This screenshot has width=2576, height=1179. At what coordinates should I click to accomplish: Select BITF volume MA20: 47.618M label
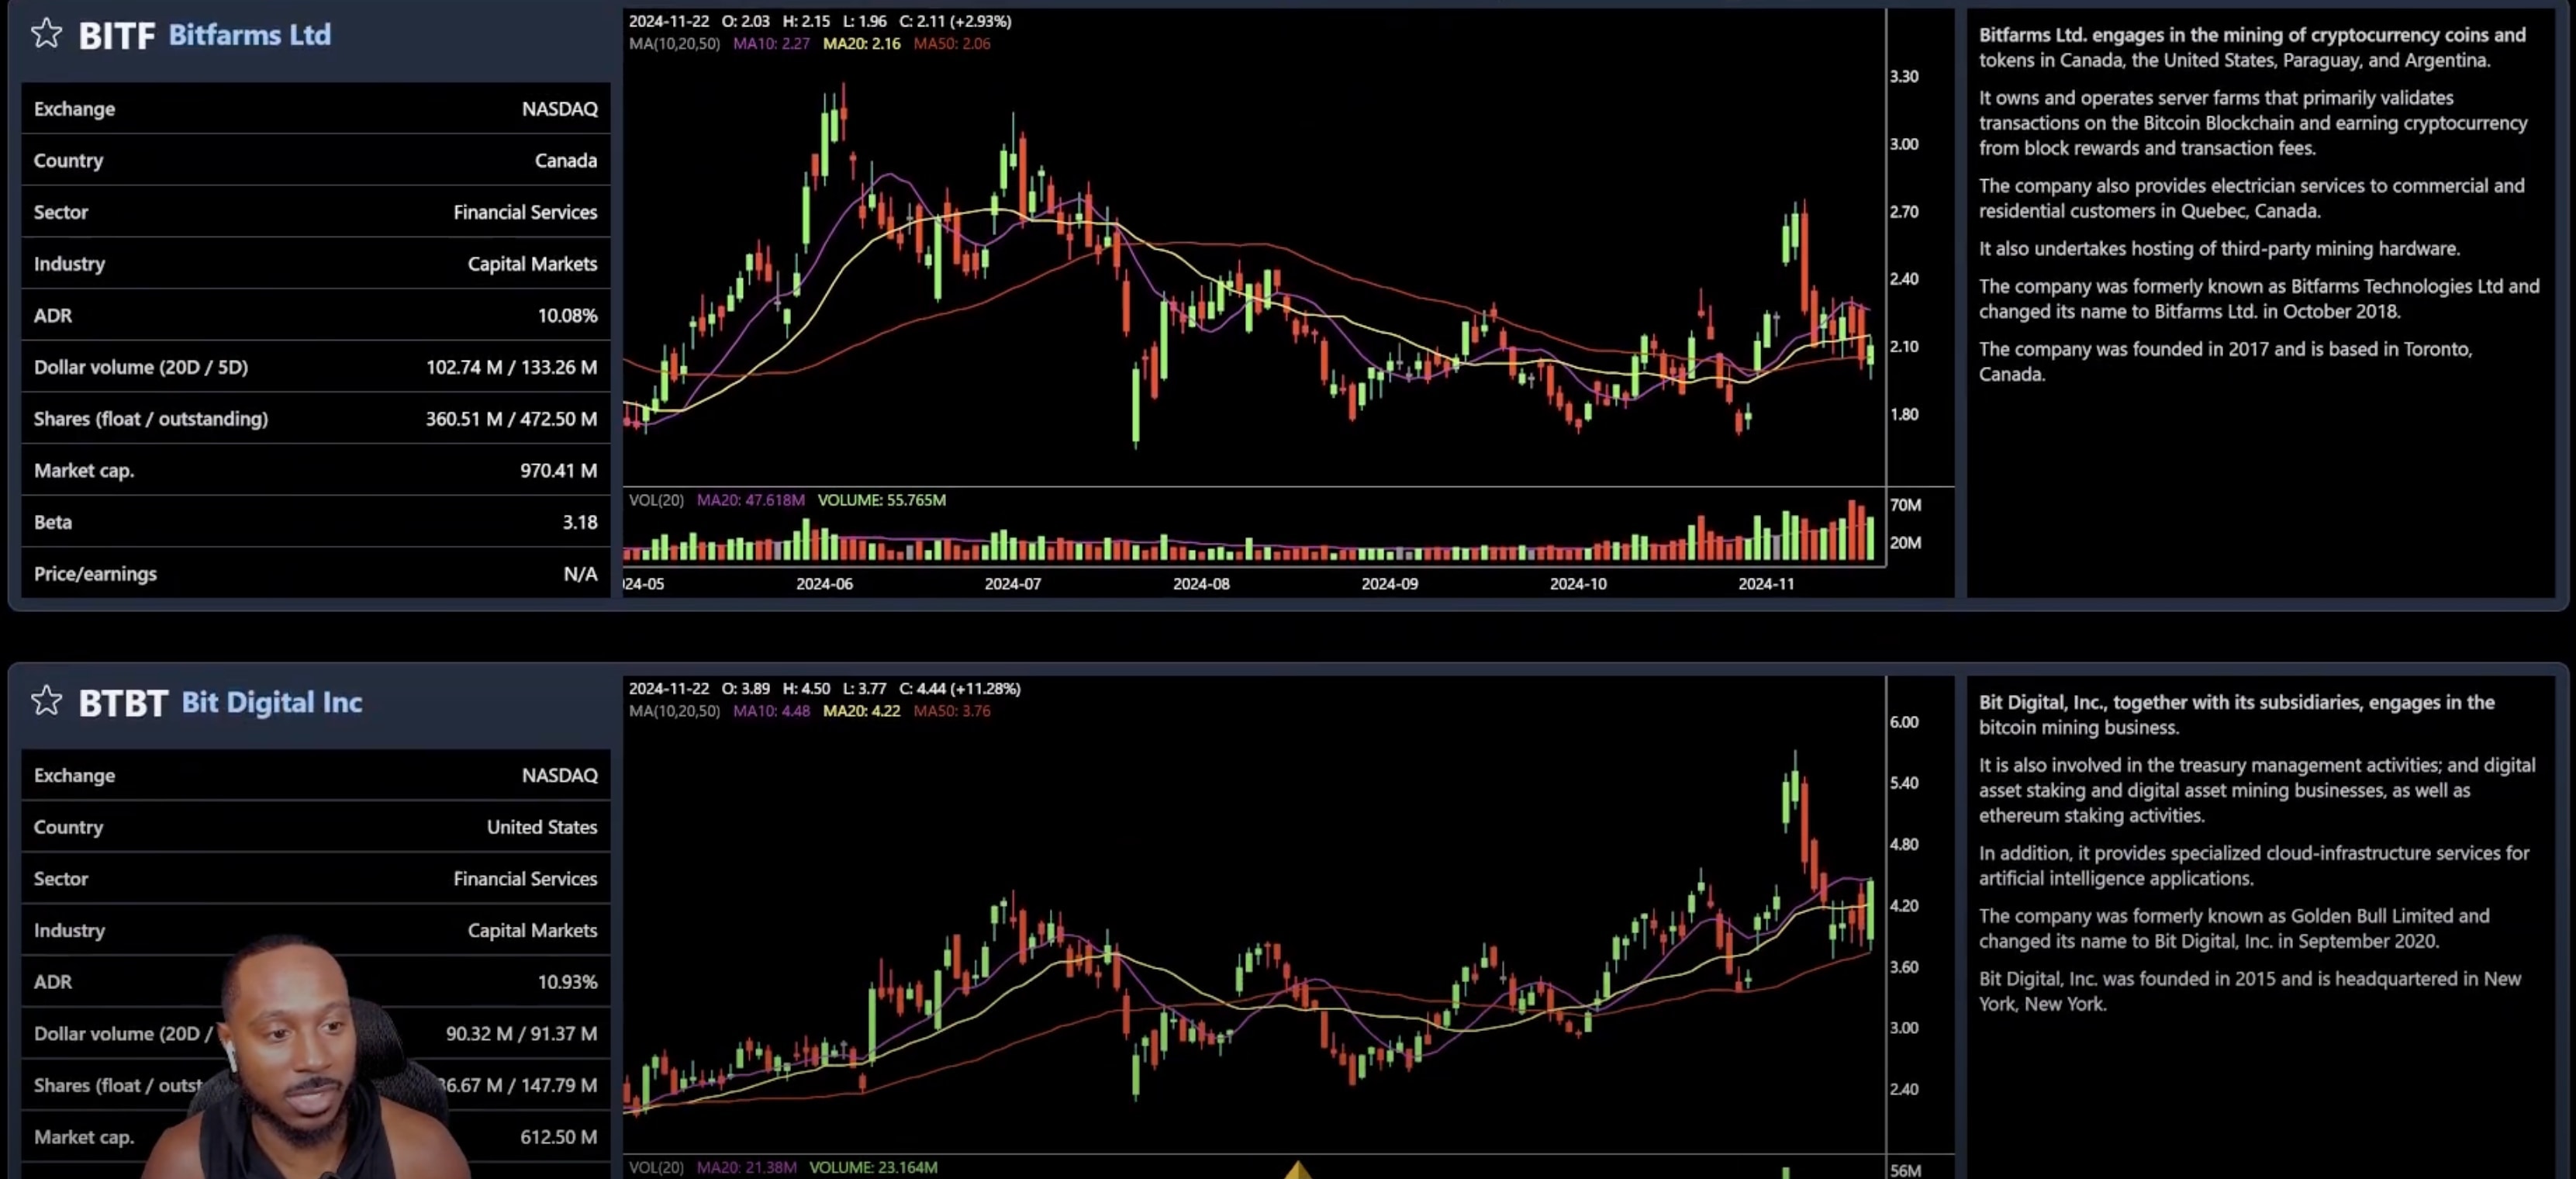tap(750, 500)
